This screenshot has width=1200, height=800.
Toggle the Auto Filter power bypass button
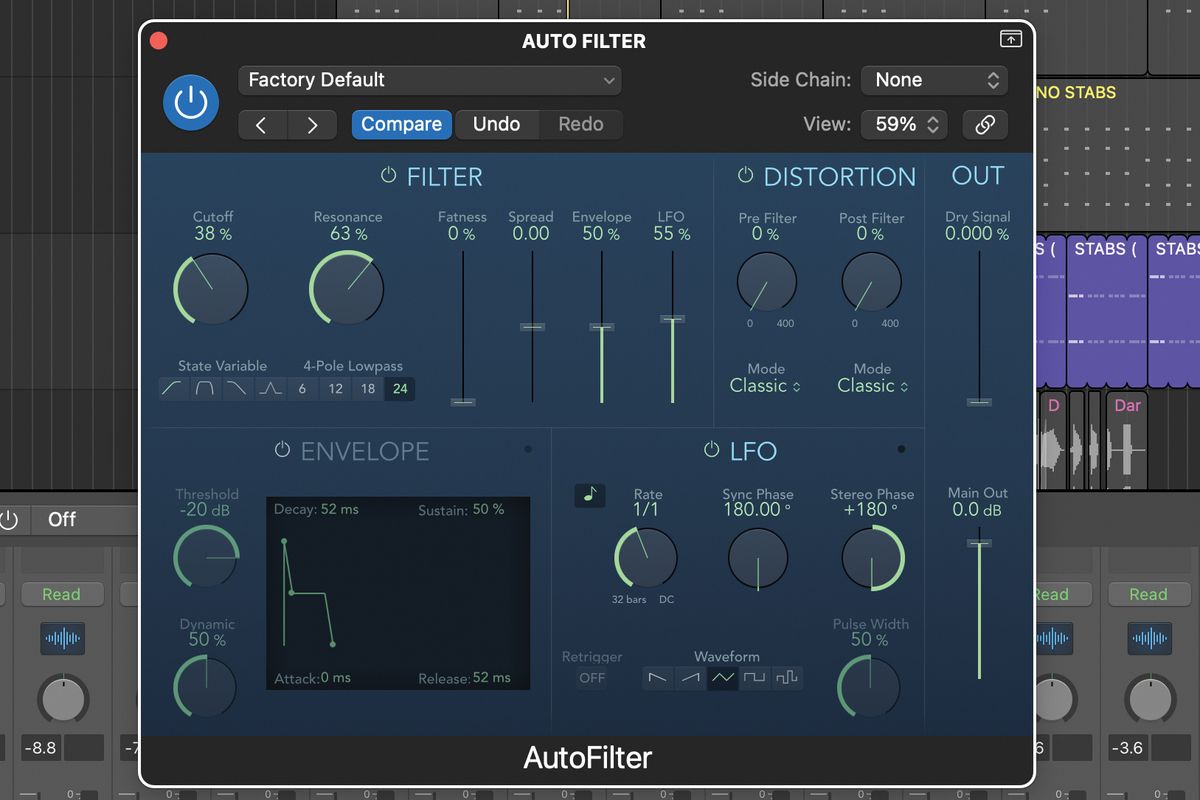tap(190, 102)
